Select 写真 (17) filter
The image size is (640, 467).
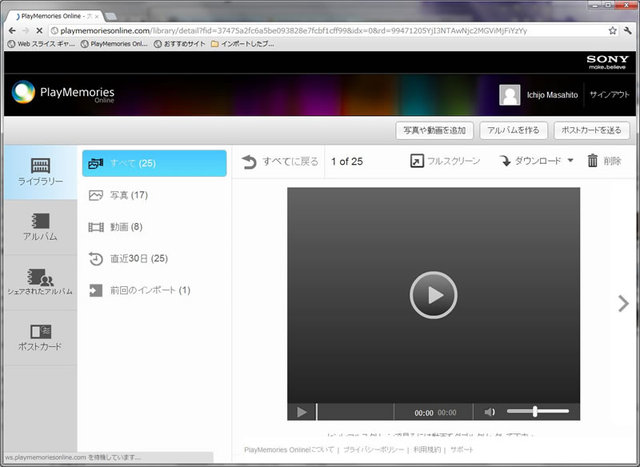[x=128, y=195]
